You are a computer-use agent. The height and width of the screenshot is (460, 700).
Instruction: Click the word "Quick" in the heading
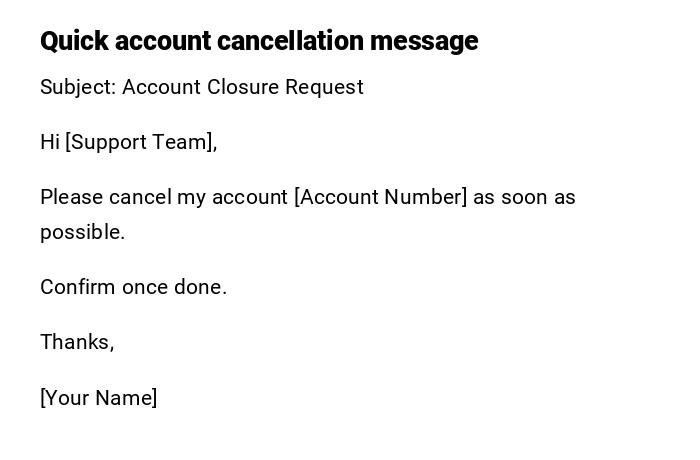pos(74,41)
